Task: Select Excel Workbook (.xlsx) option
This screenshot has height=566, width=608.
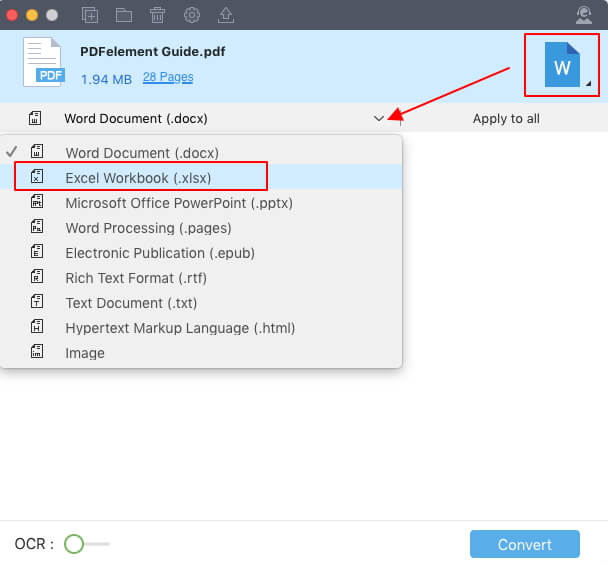Action: point(201,178)
